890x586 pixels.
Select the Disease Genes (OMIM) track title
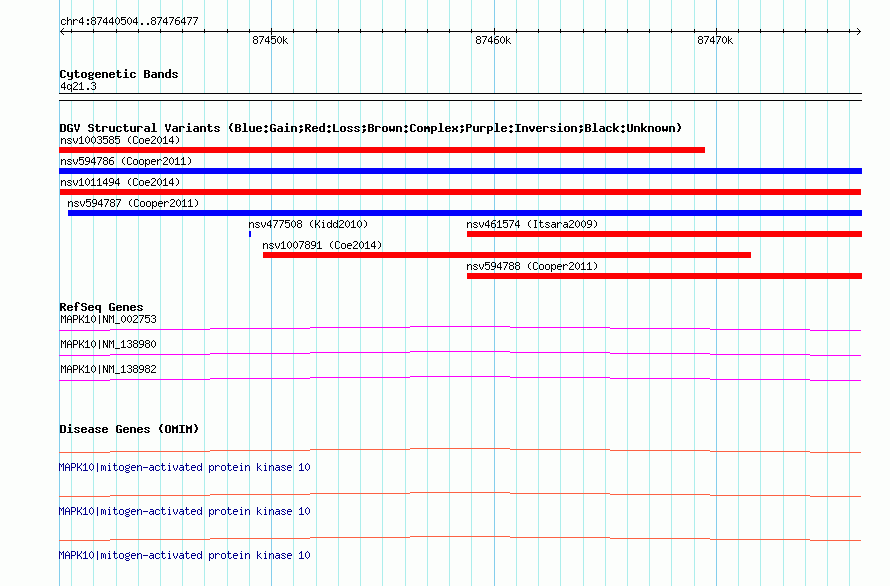pos(129,429)
